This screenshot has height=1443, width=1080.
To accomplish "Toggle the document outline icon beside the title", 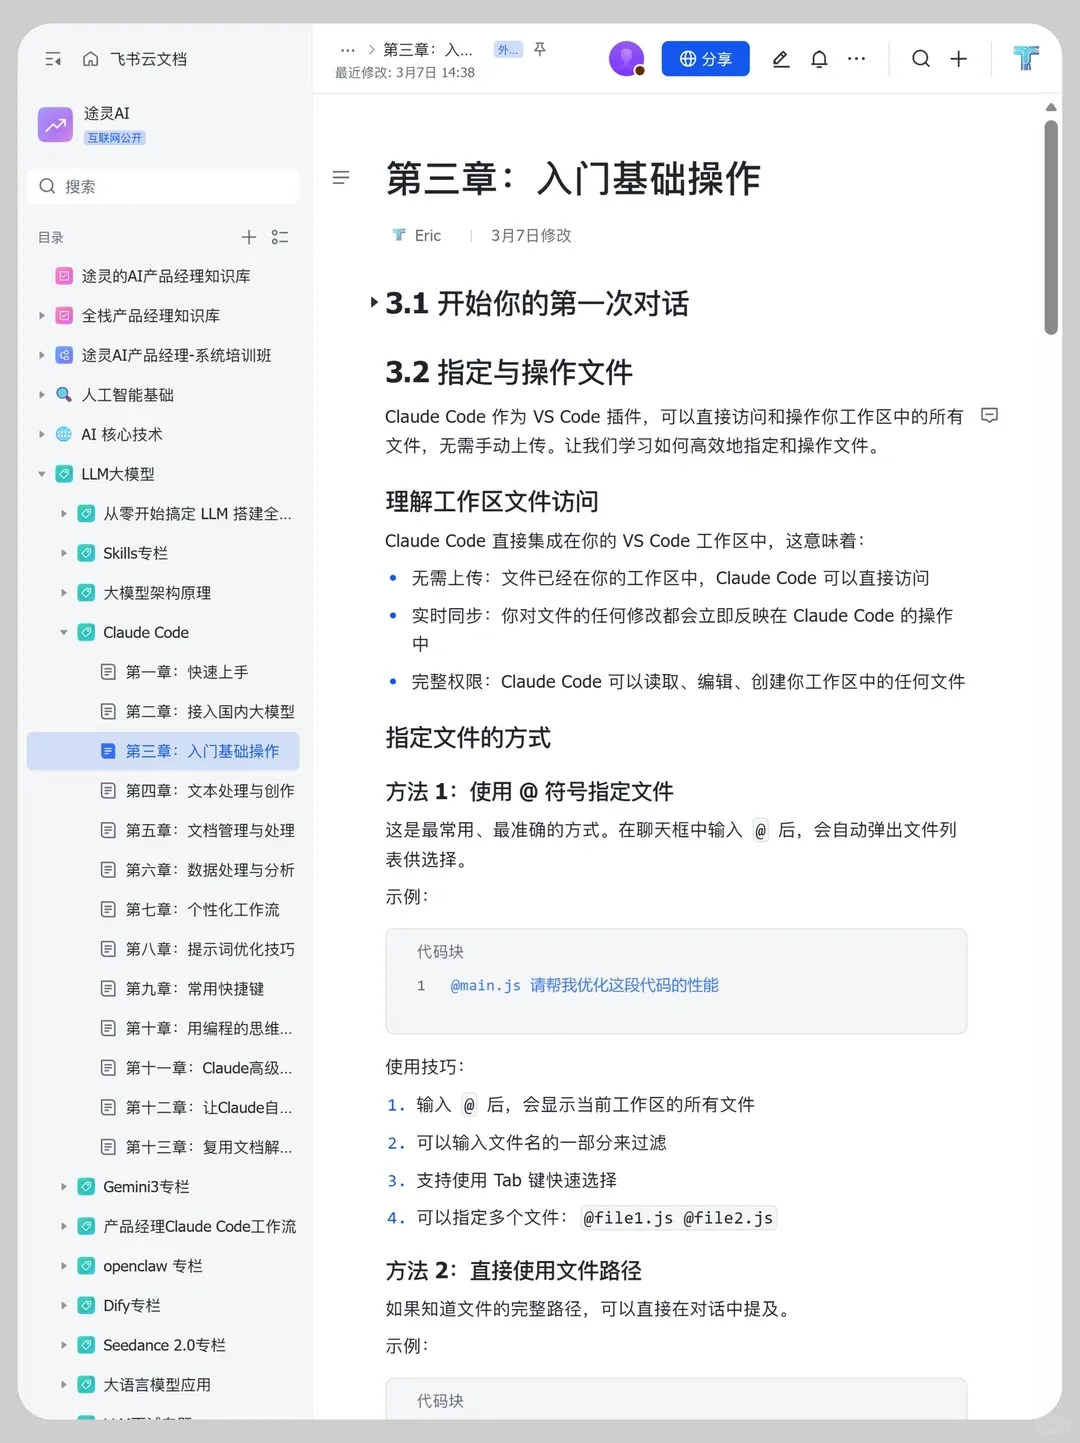I will coord(341,178).
